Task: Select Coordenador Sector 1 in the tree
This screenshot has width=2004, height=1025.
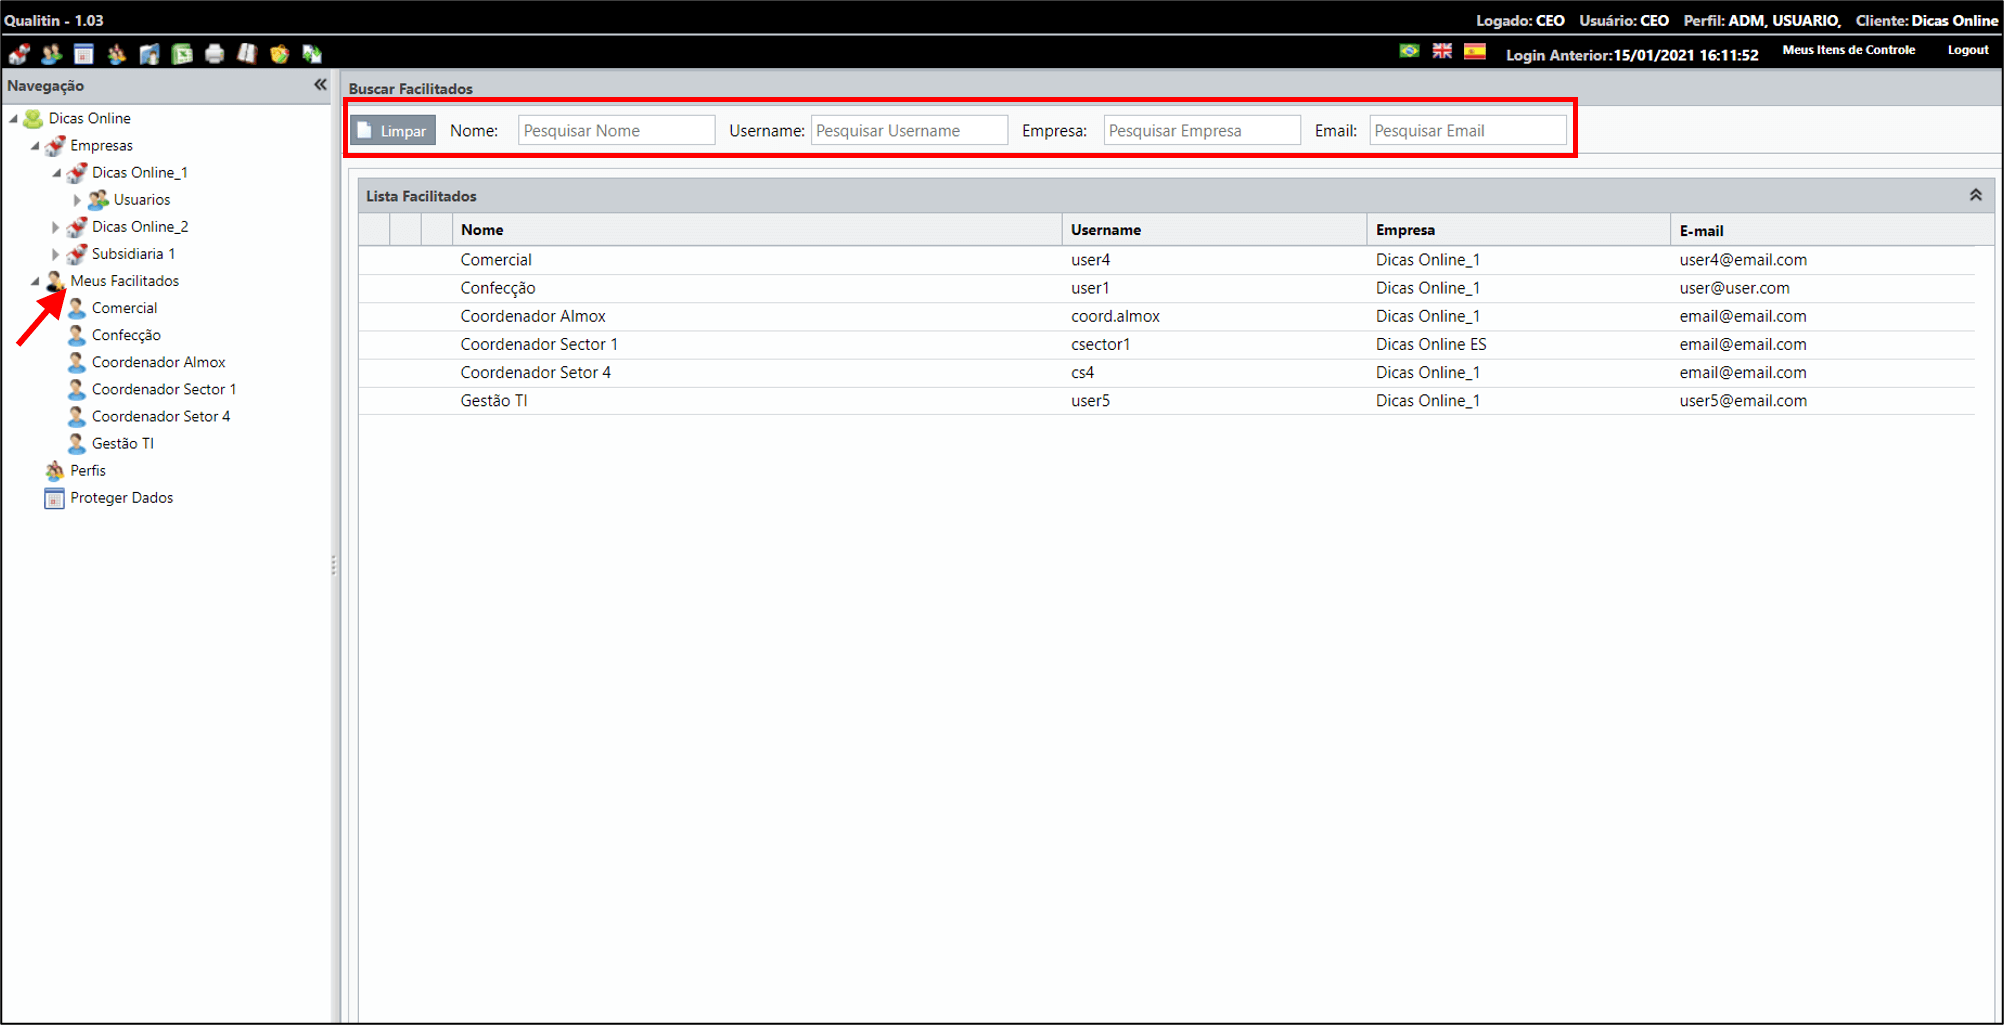Action: click(164, 389)
